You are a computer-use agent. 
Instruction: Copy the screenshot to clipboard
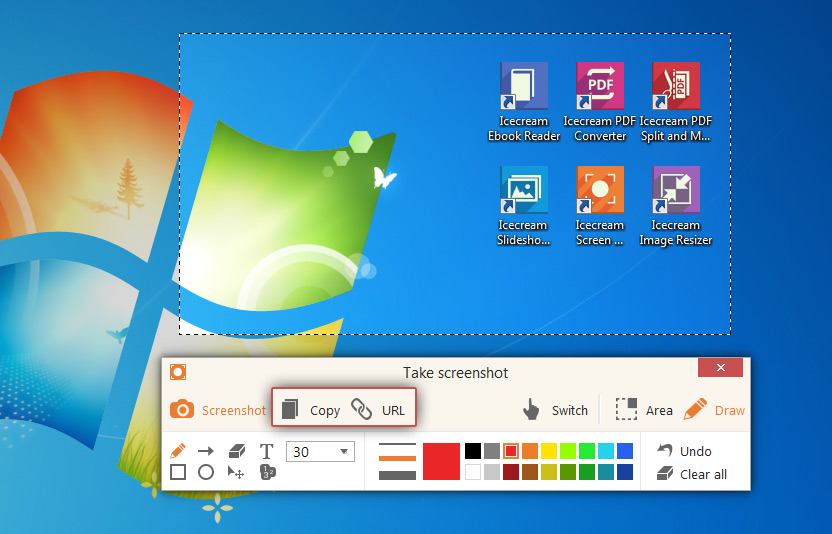[x=311, y=410]
